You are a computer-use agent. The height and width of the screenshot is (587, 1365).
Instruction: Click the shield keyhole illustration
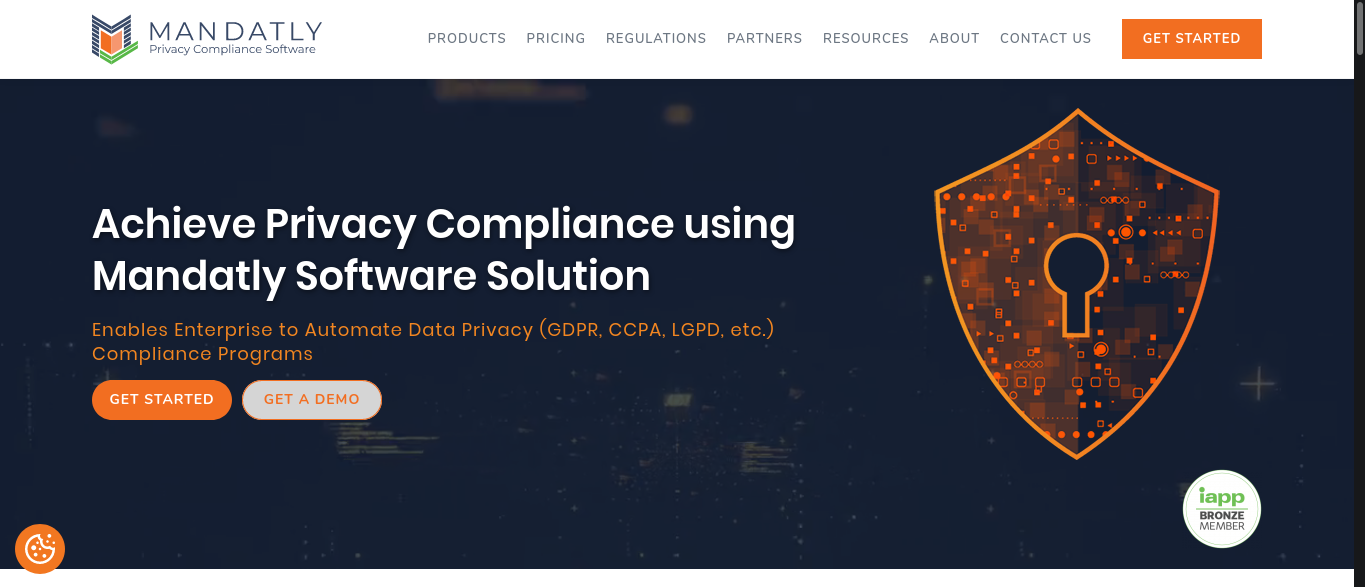1077,283
